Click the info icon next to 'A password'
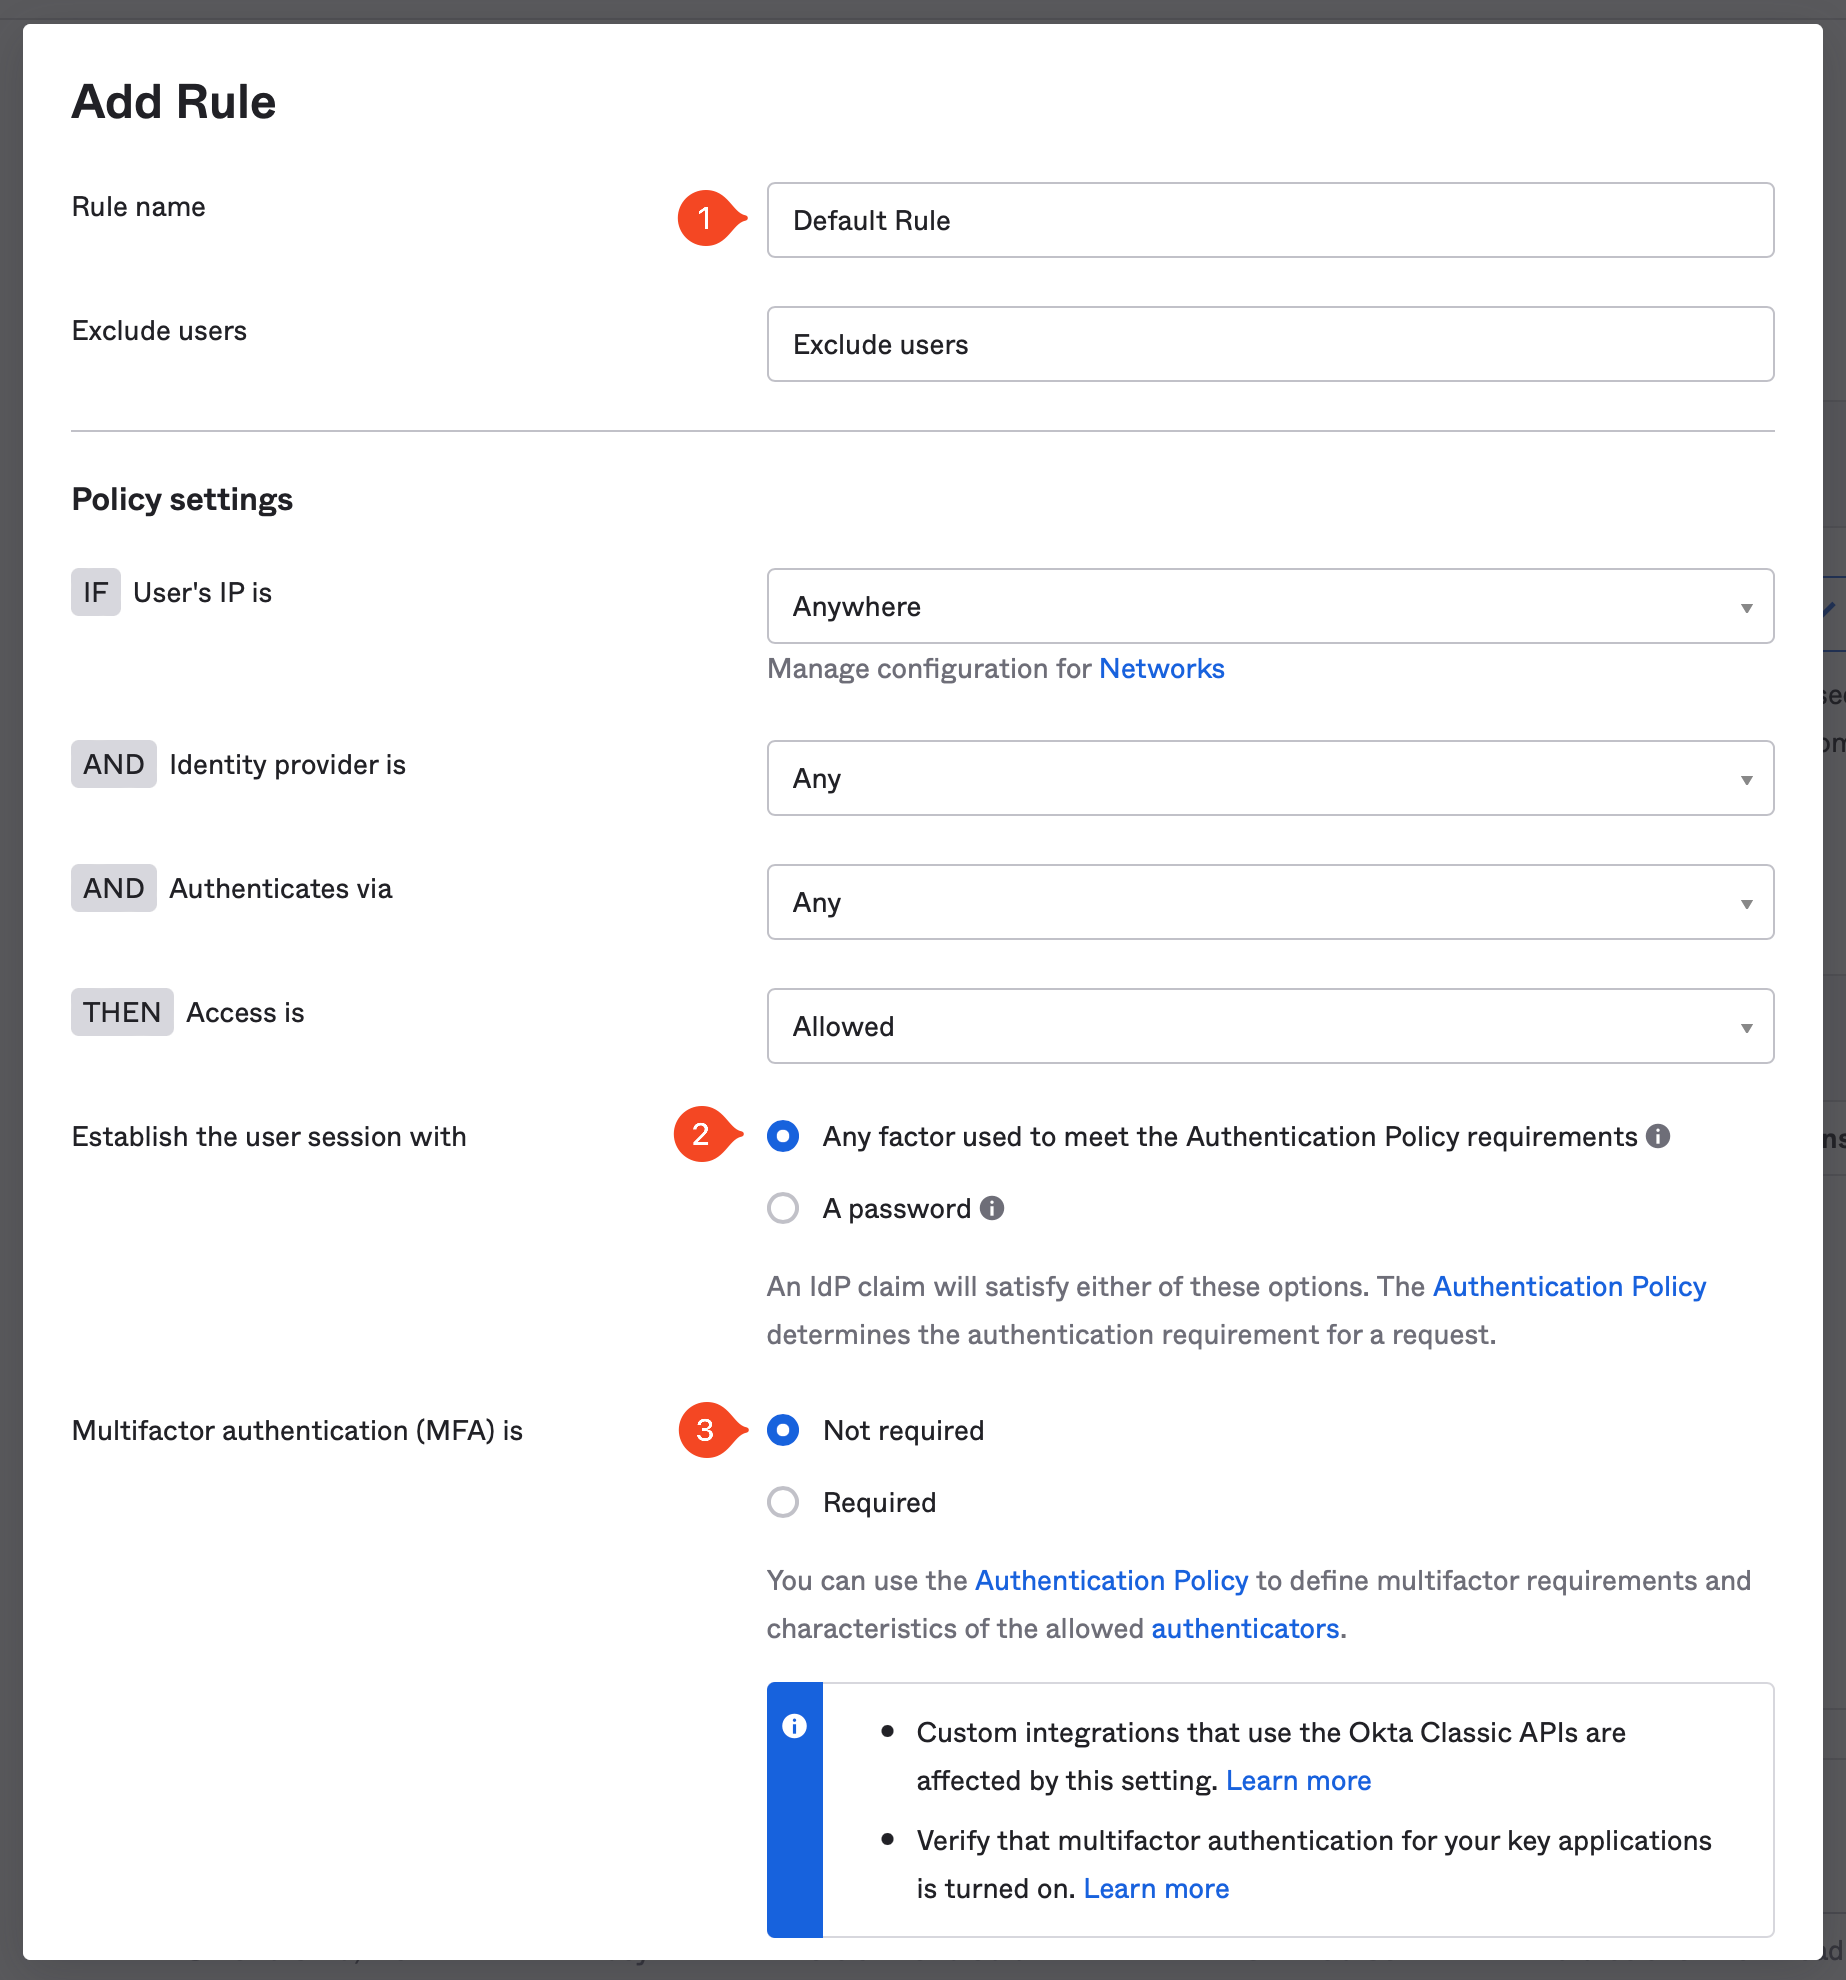The height and width of the screenshot is (1980, 1846). pos(992,1208)
